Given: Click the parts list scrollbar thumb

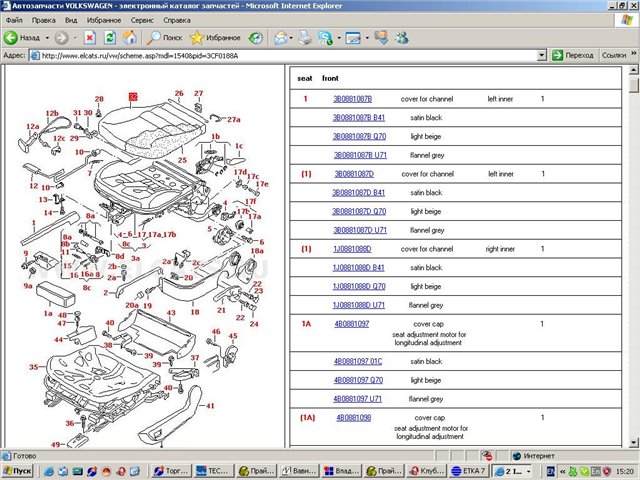Looking at the screenshot, I should pyautogui.click(x=633, y=86).
